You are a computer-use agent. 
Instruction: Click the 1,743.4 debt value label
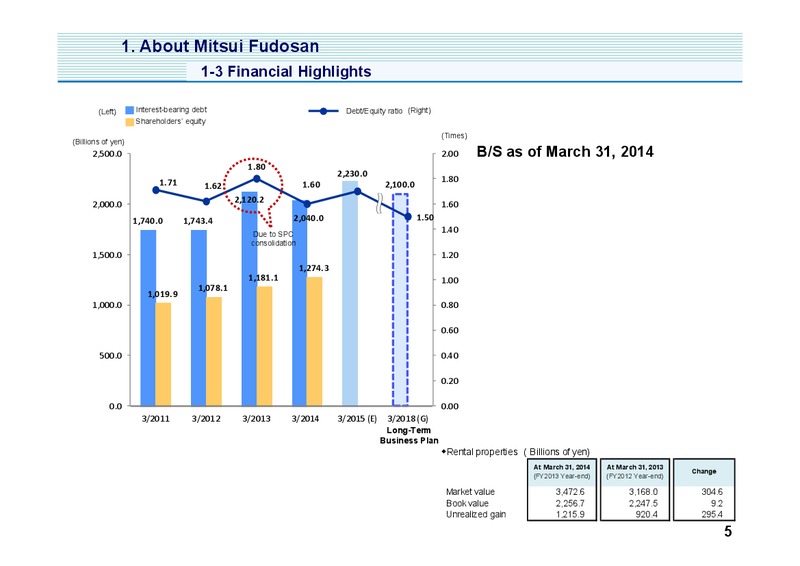[x=198, y=221]
